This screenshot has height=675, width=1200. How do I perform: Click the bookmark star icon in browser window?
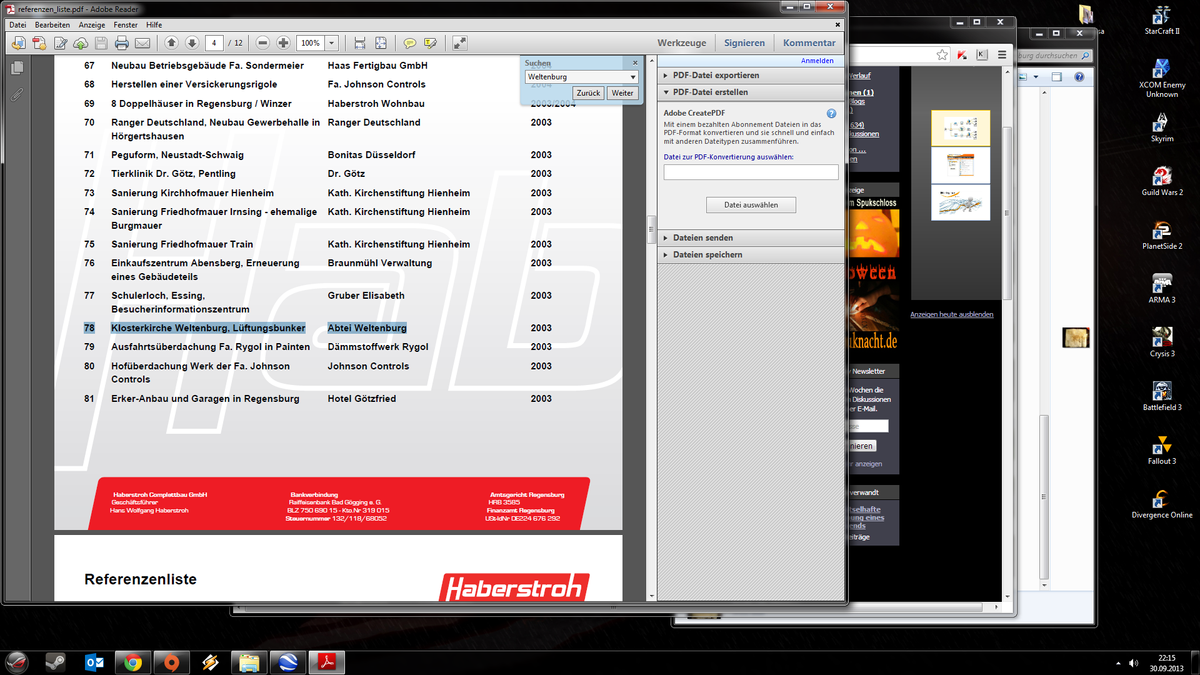pyautogui.click(x=940, y=55)
